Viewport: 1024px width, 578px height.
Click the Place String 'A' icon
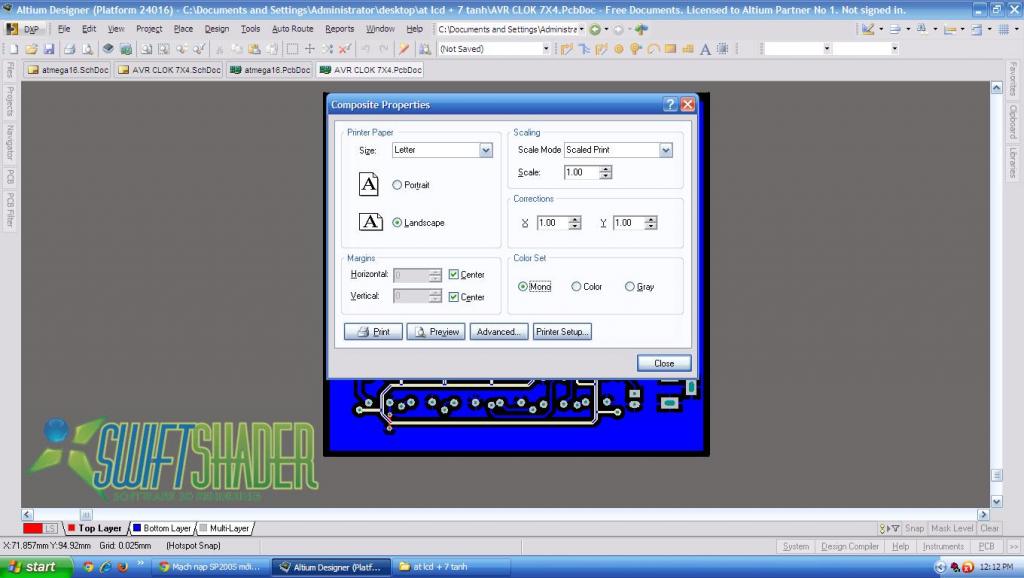coord(705,49)
